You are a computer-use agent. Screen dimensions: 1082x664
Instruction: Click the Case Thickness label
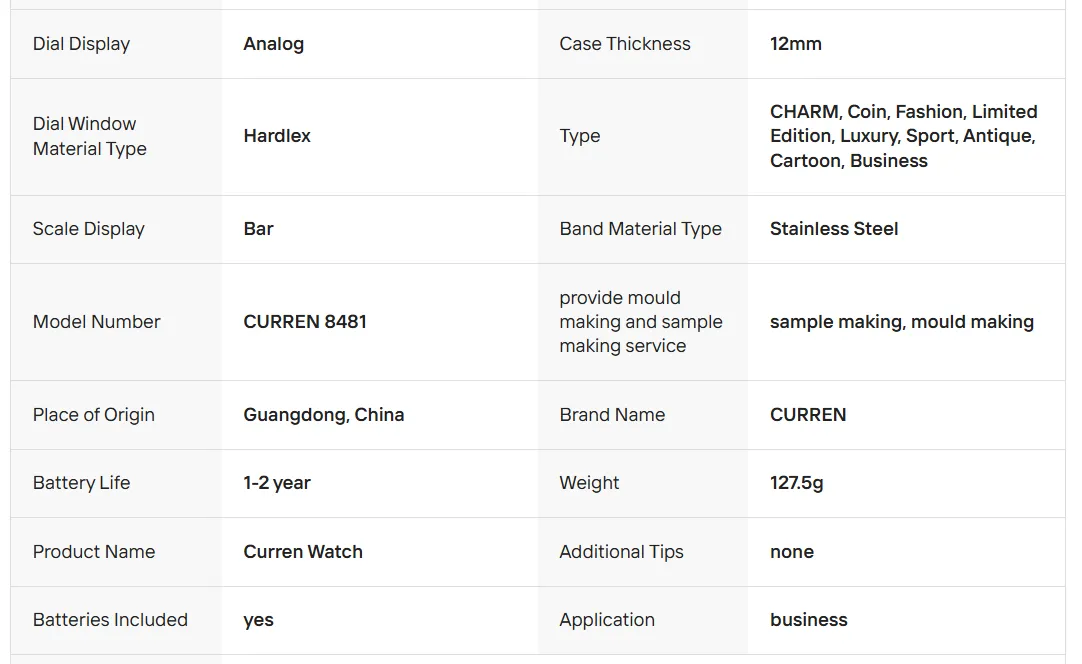tap(624, 44)
